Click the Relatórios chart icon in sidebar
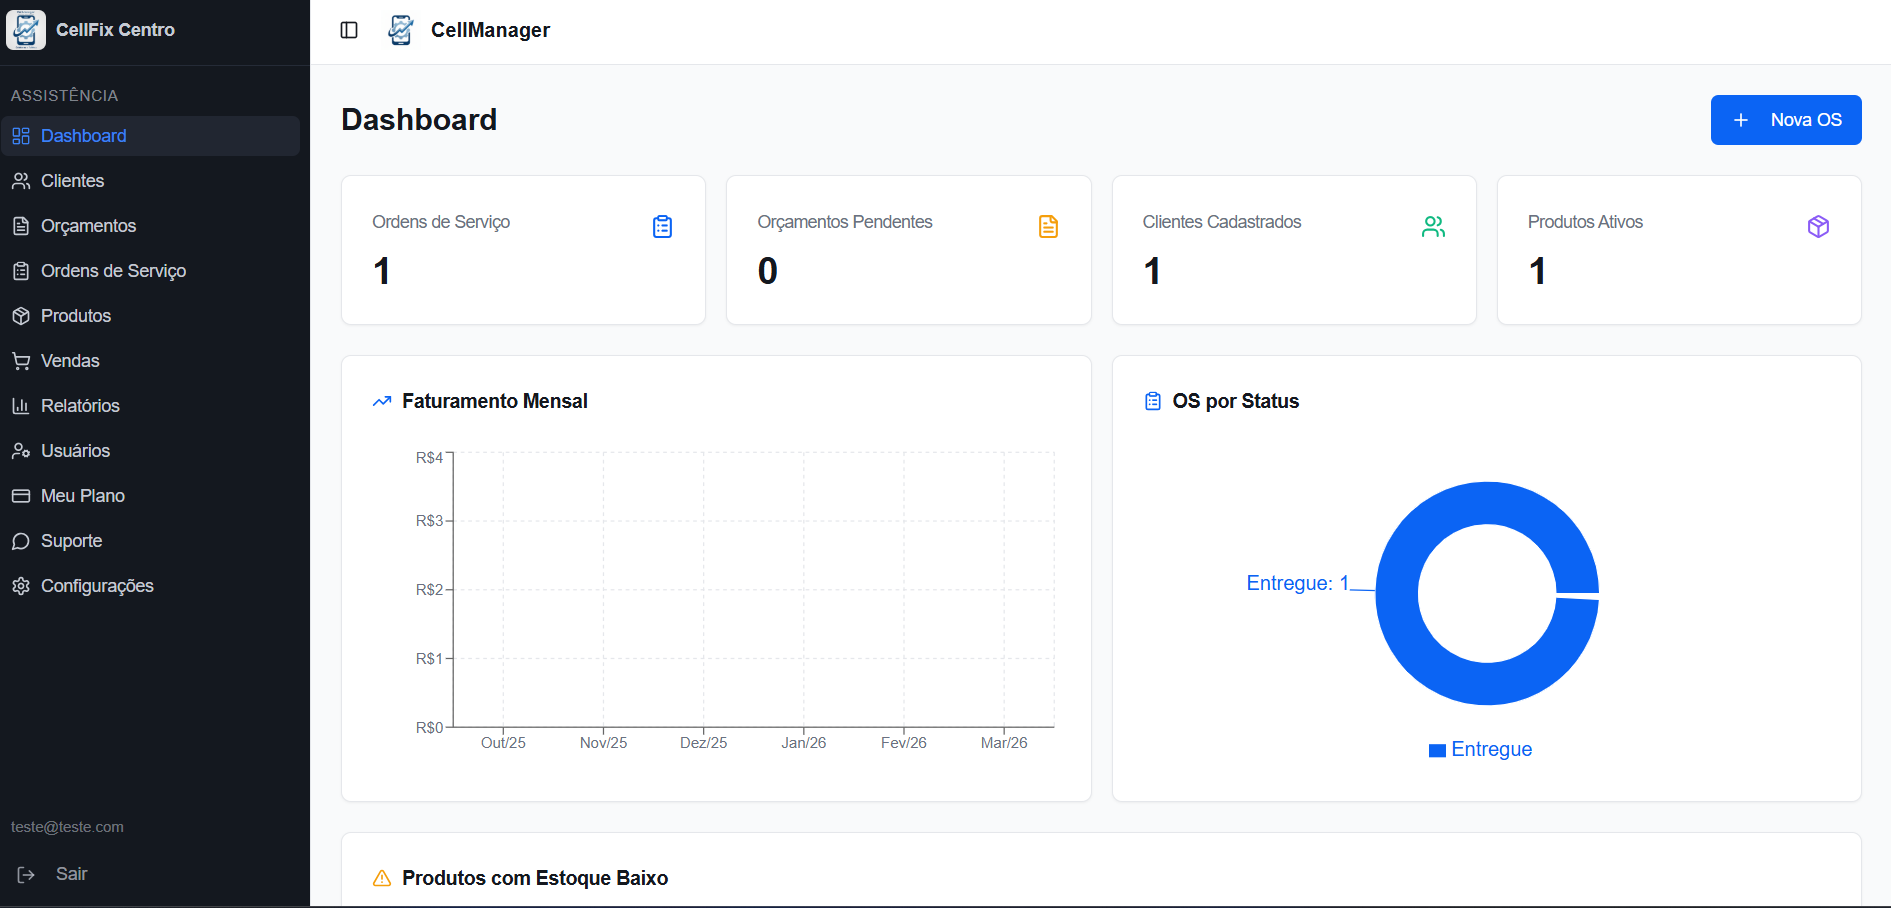Viewport: 1891px width, 908px height. point(21,406)
